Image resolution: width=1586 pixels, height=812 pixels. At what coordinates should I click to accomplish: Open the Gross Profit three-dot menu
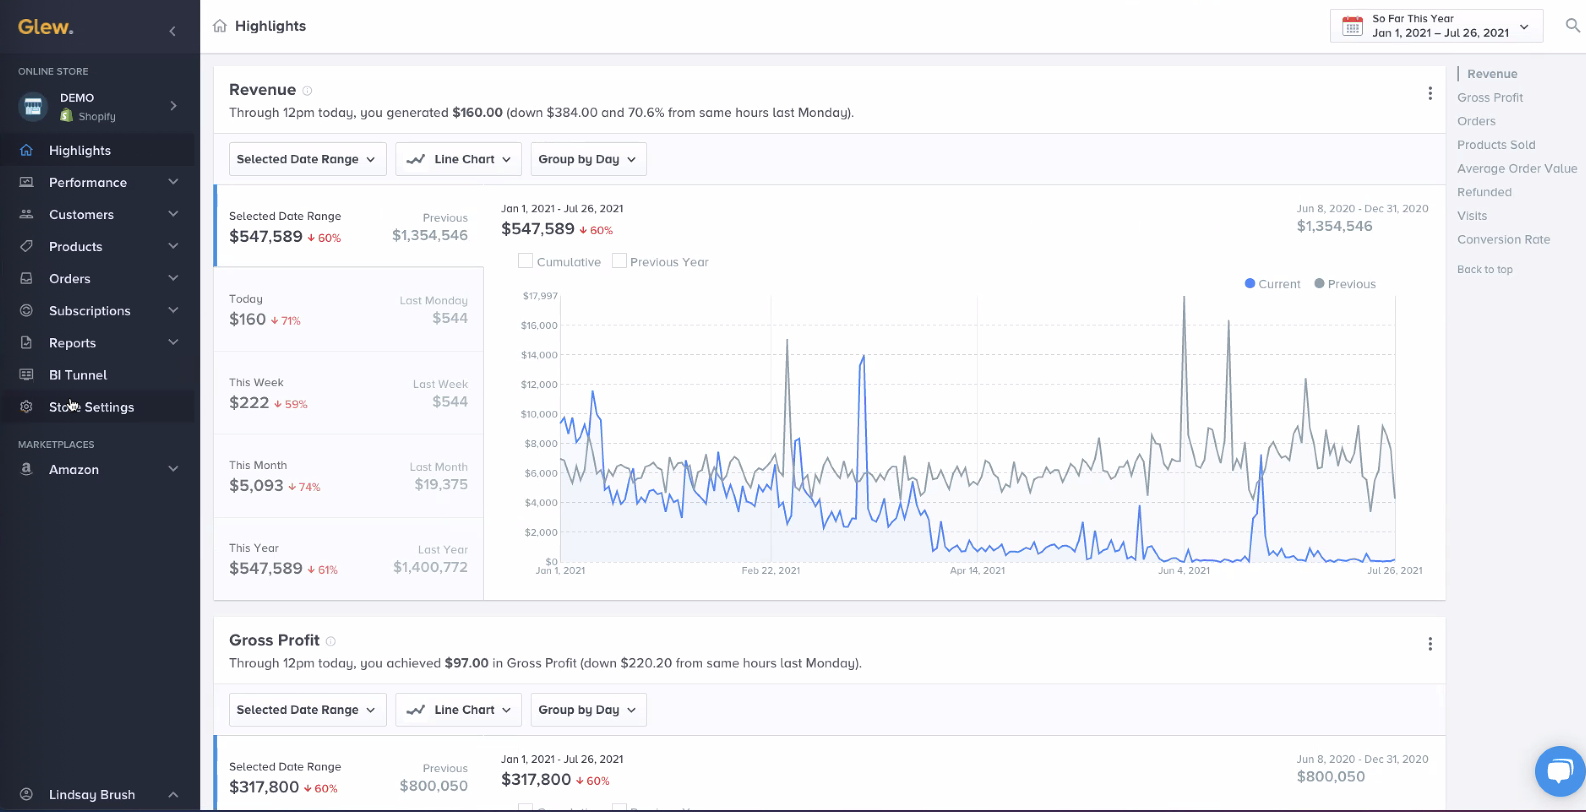(1430, 644)
